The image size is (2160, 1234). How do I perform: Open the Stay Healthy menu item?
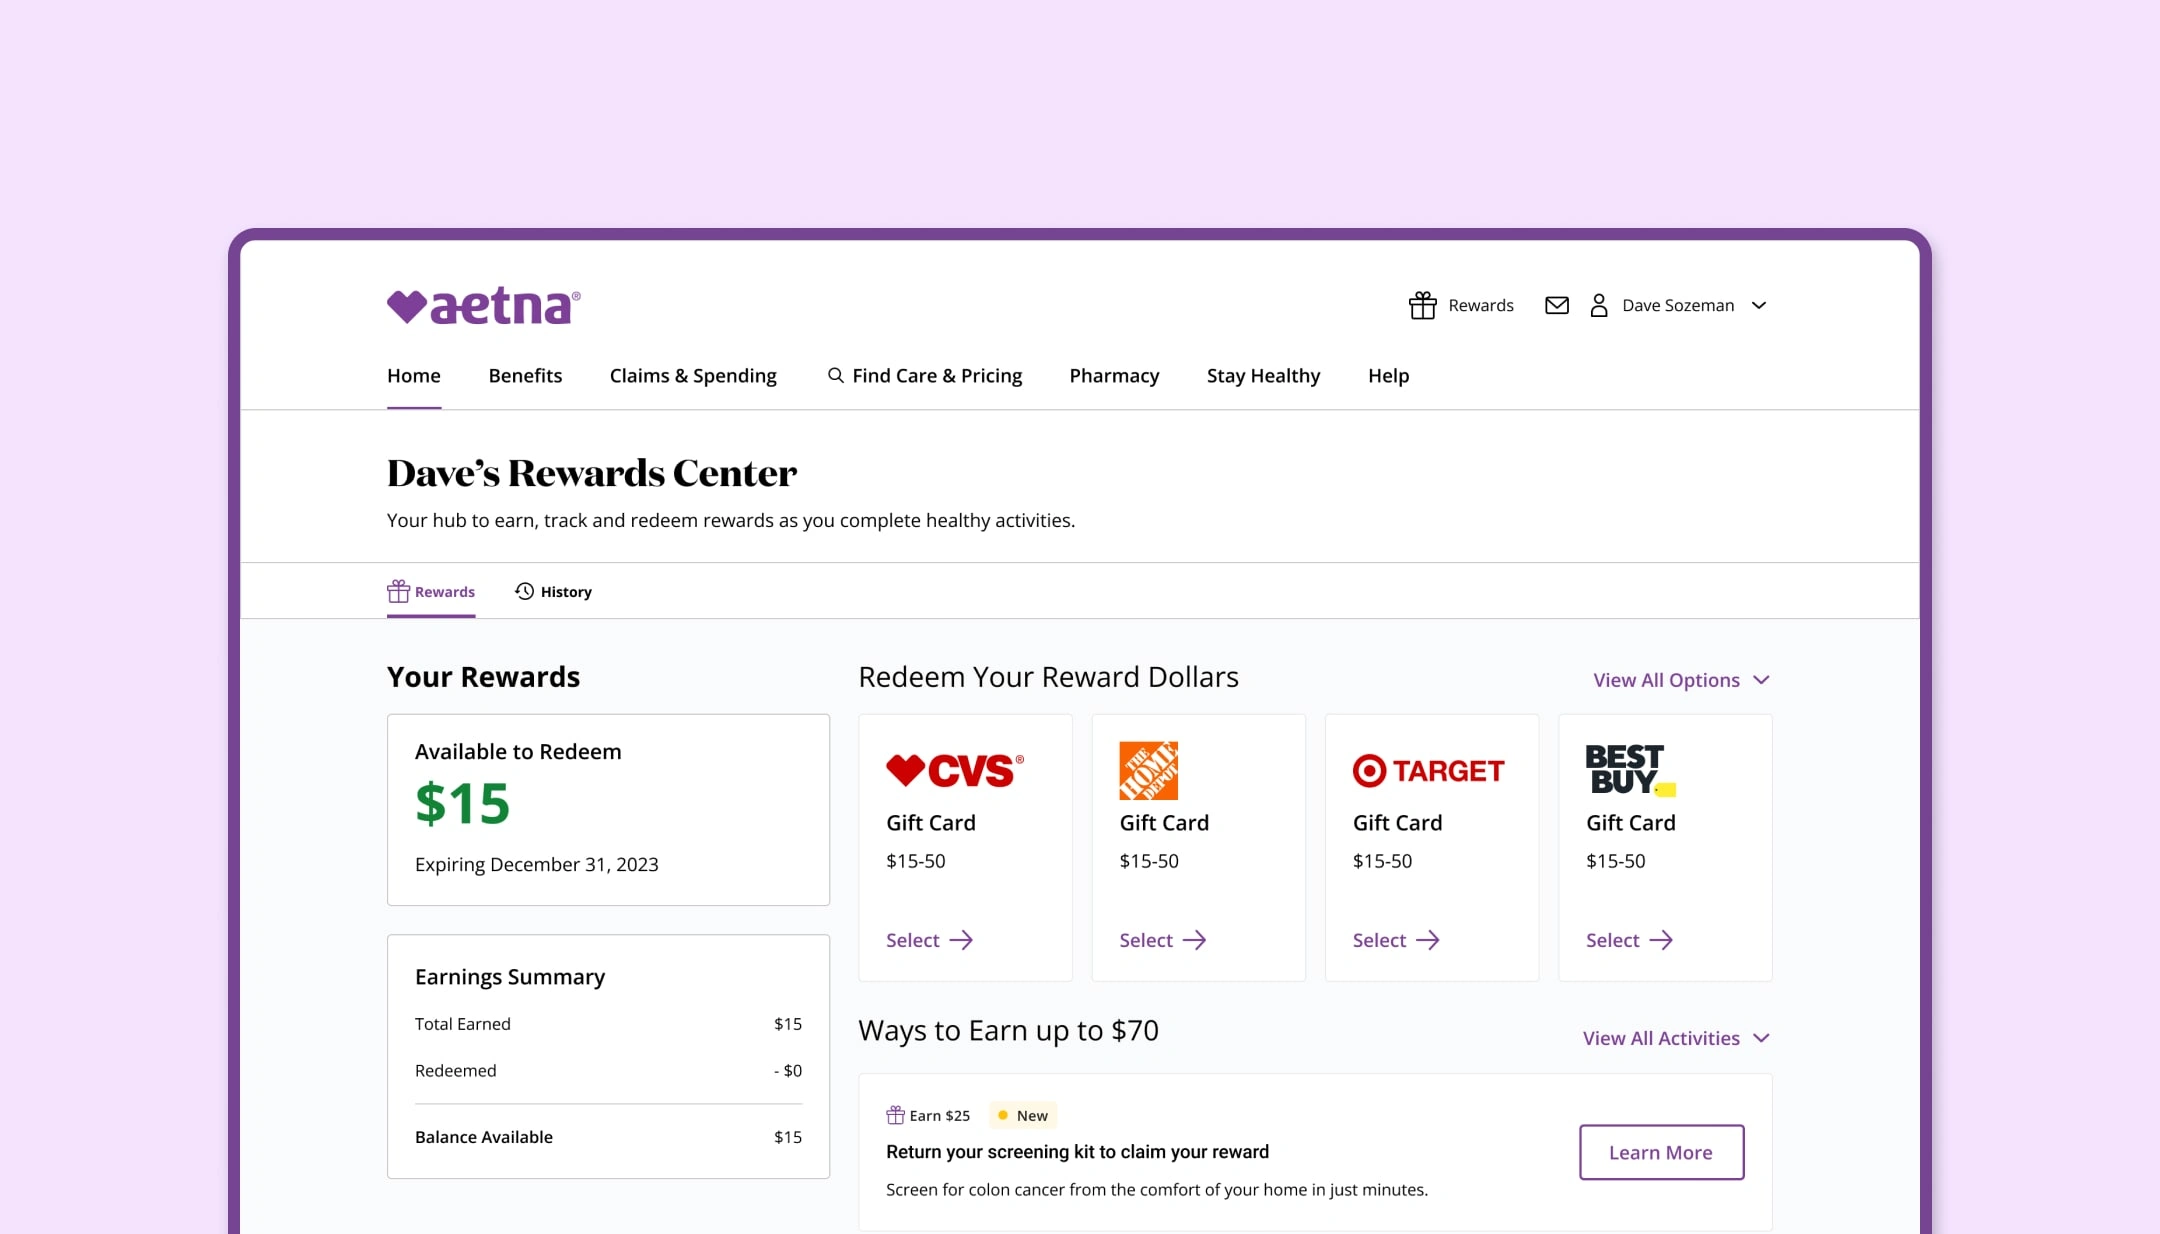[x=1262, y=375]
